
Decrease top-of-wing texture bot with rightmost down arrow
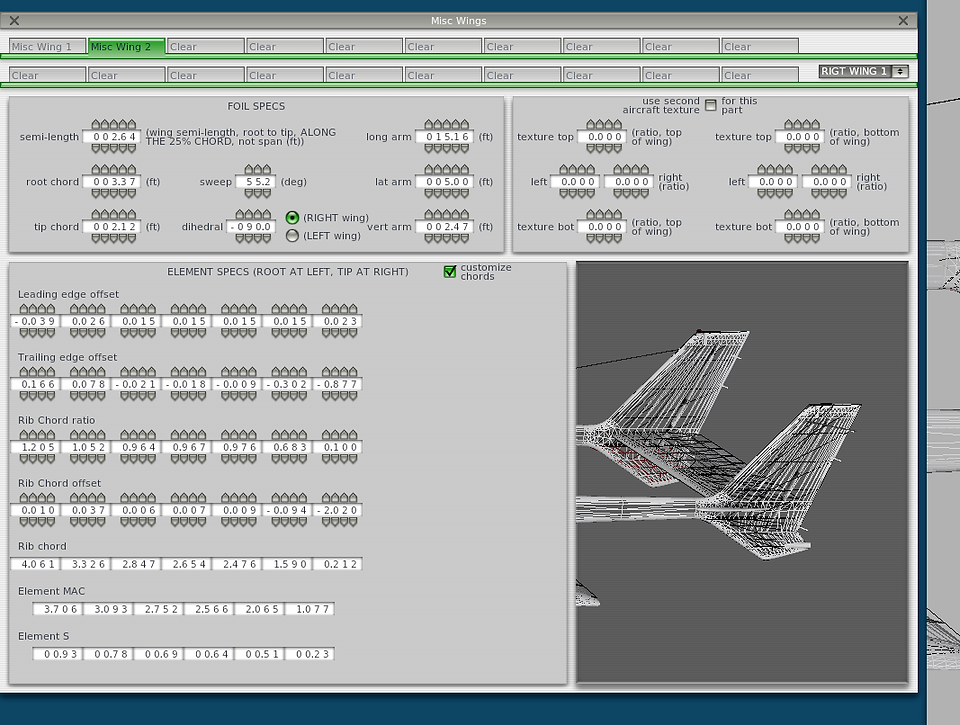coord(617,238)
